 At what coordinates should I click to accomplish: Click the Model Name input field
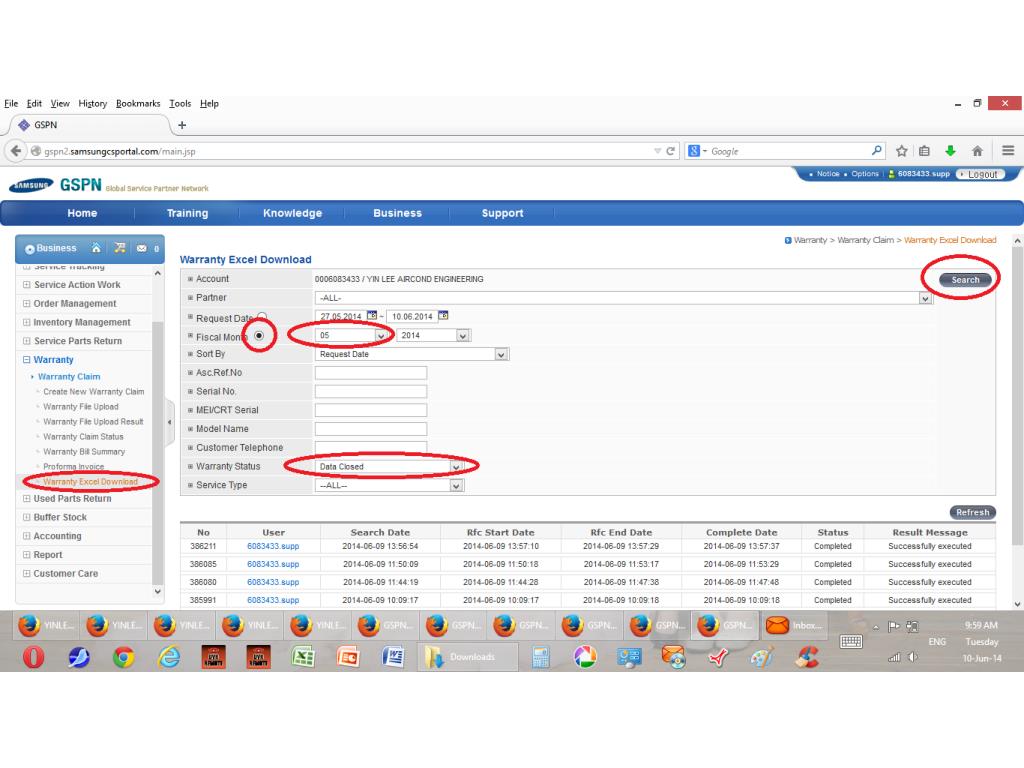tap(370, 429)
